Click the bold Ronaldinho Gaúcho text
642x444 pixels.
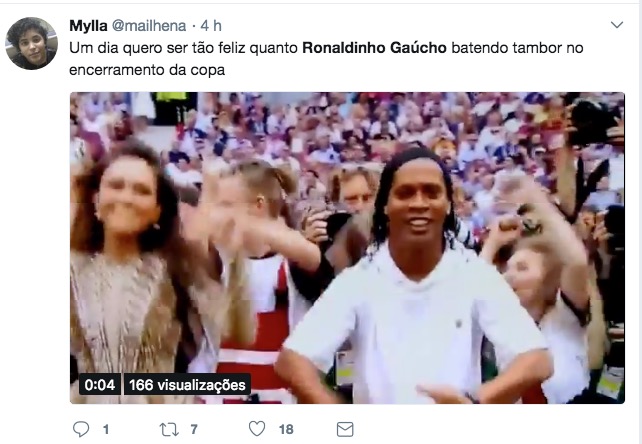(x=374, y=48)
